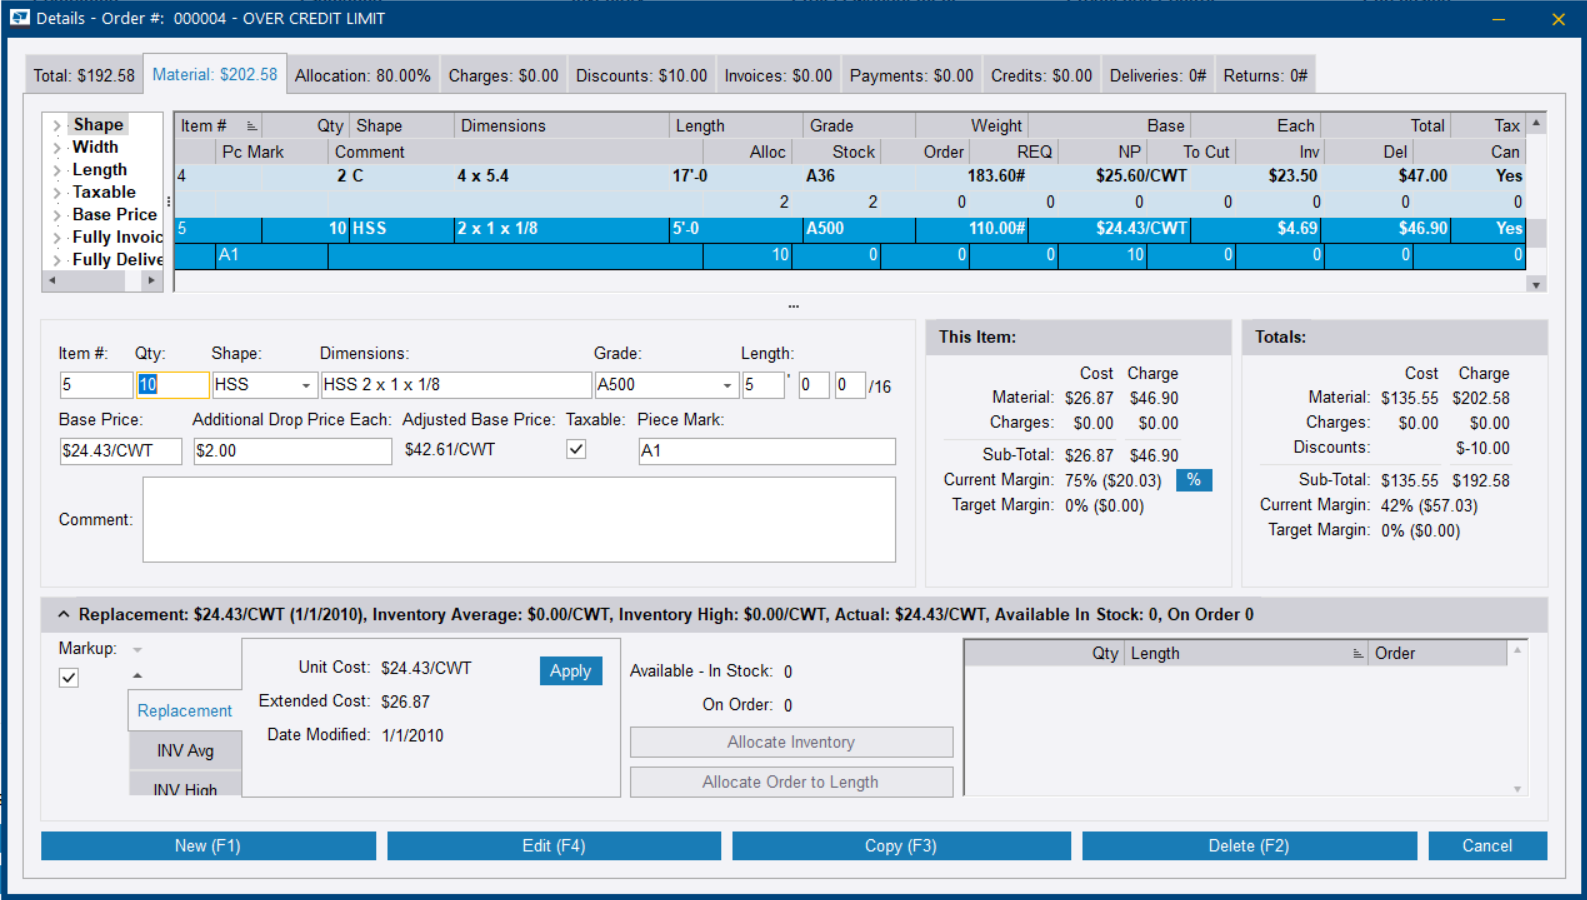Click the up arrow above the Replacement tab
Image resolution: width=1587 pixels, height=900 pixels.
point(138,676)
